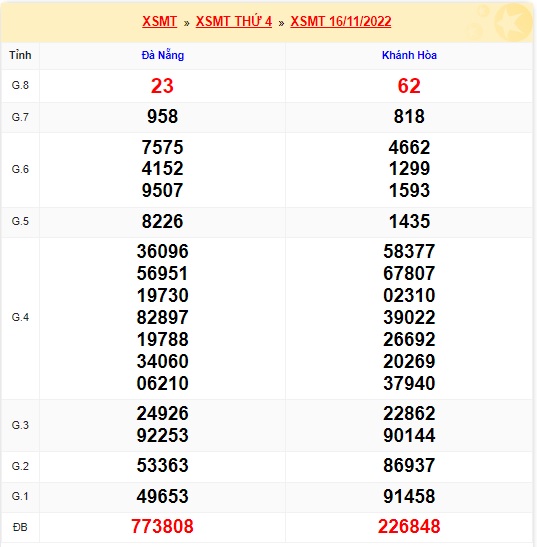Click Khánh Hòa G.7 result 818

(x=409, y=117)
